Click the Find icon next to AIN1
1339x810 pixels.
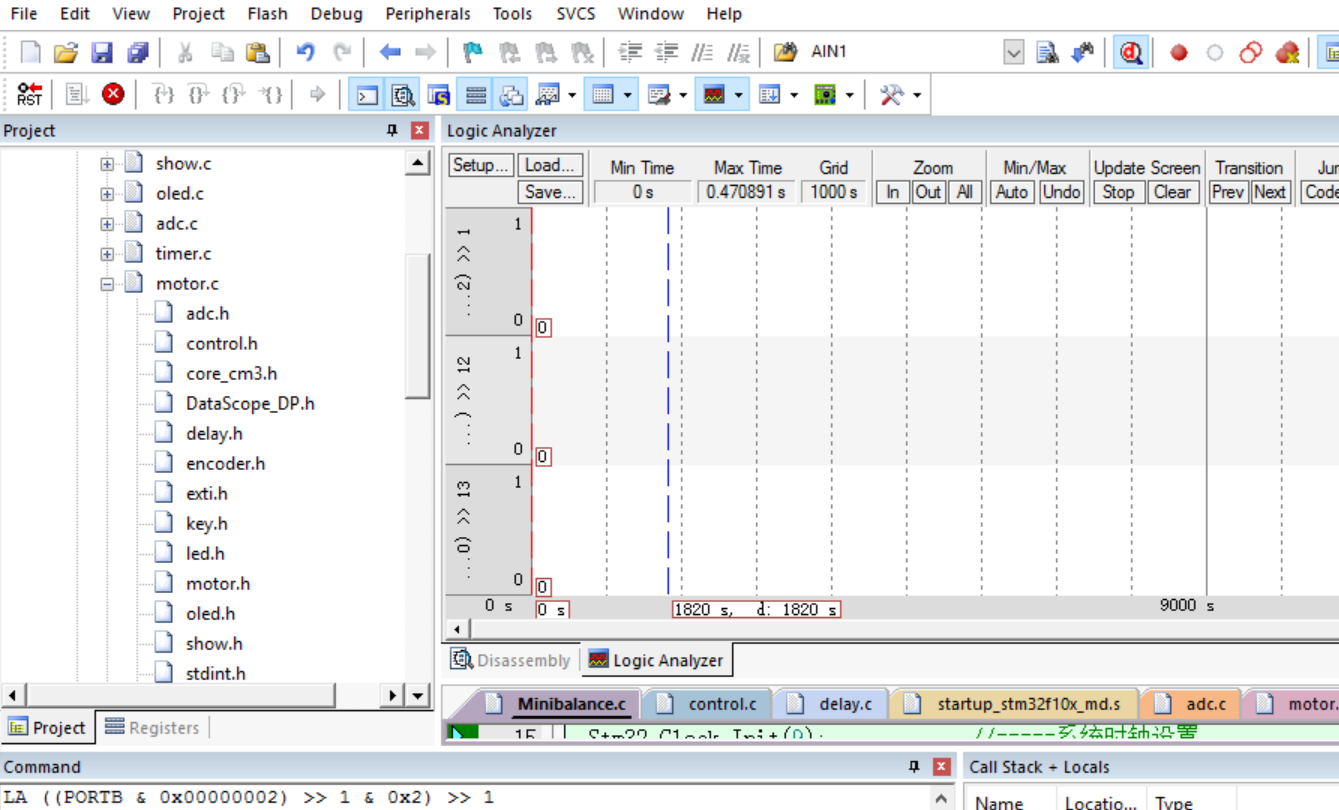(x=1047, y=52)
